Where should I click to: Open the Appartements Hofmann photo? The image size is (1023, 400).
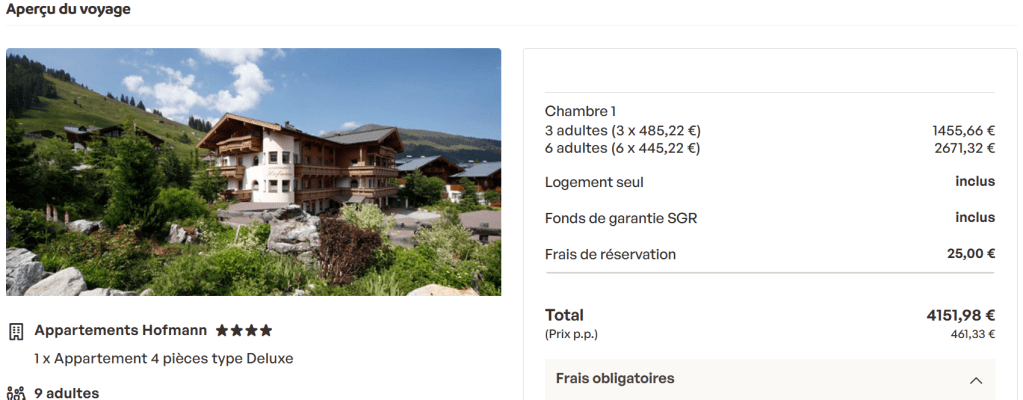254,172
